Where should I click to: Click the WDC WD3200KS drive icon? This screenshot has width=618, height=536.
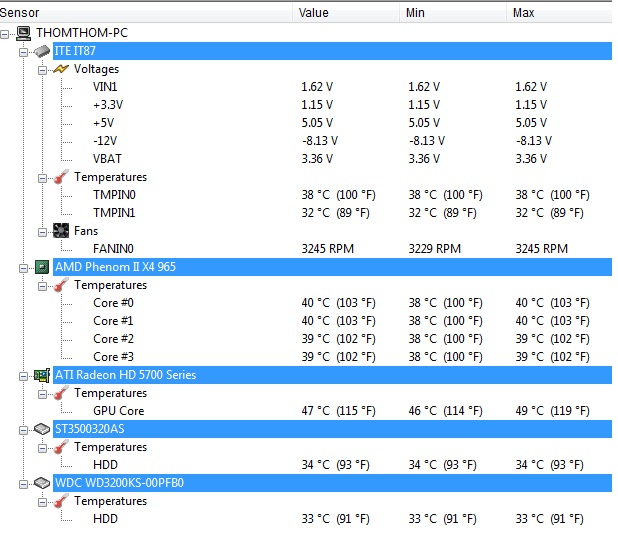coord(42,483)
